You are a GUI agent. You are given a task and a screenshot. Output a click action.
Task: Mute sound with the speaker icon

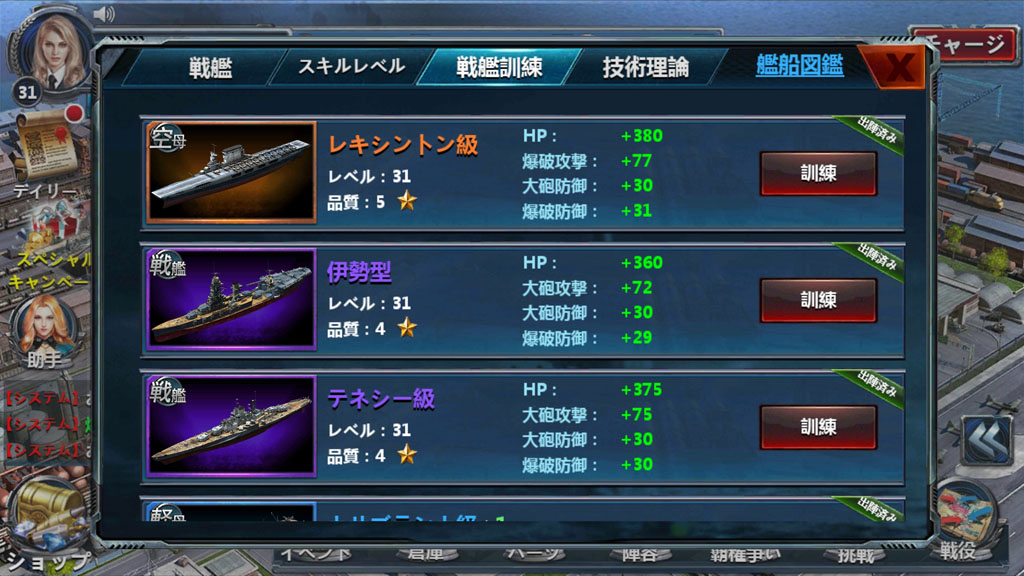(x=104, y=14)
